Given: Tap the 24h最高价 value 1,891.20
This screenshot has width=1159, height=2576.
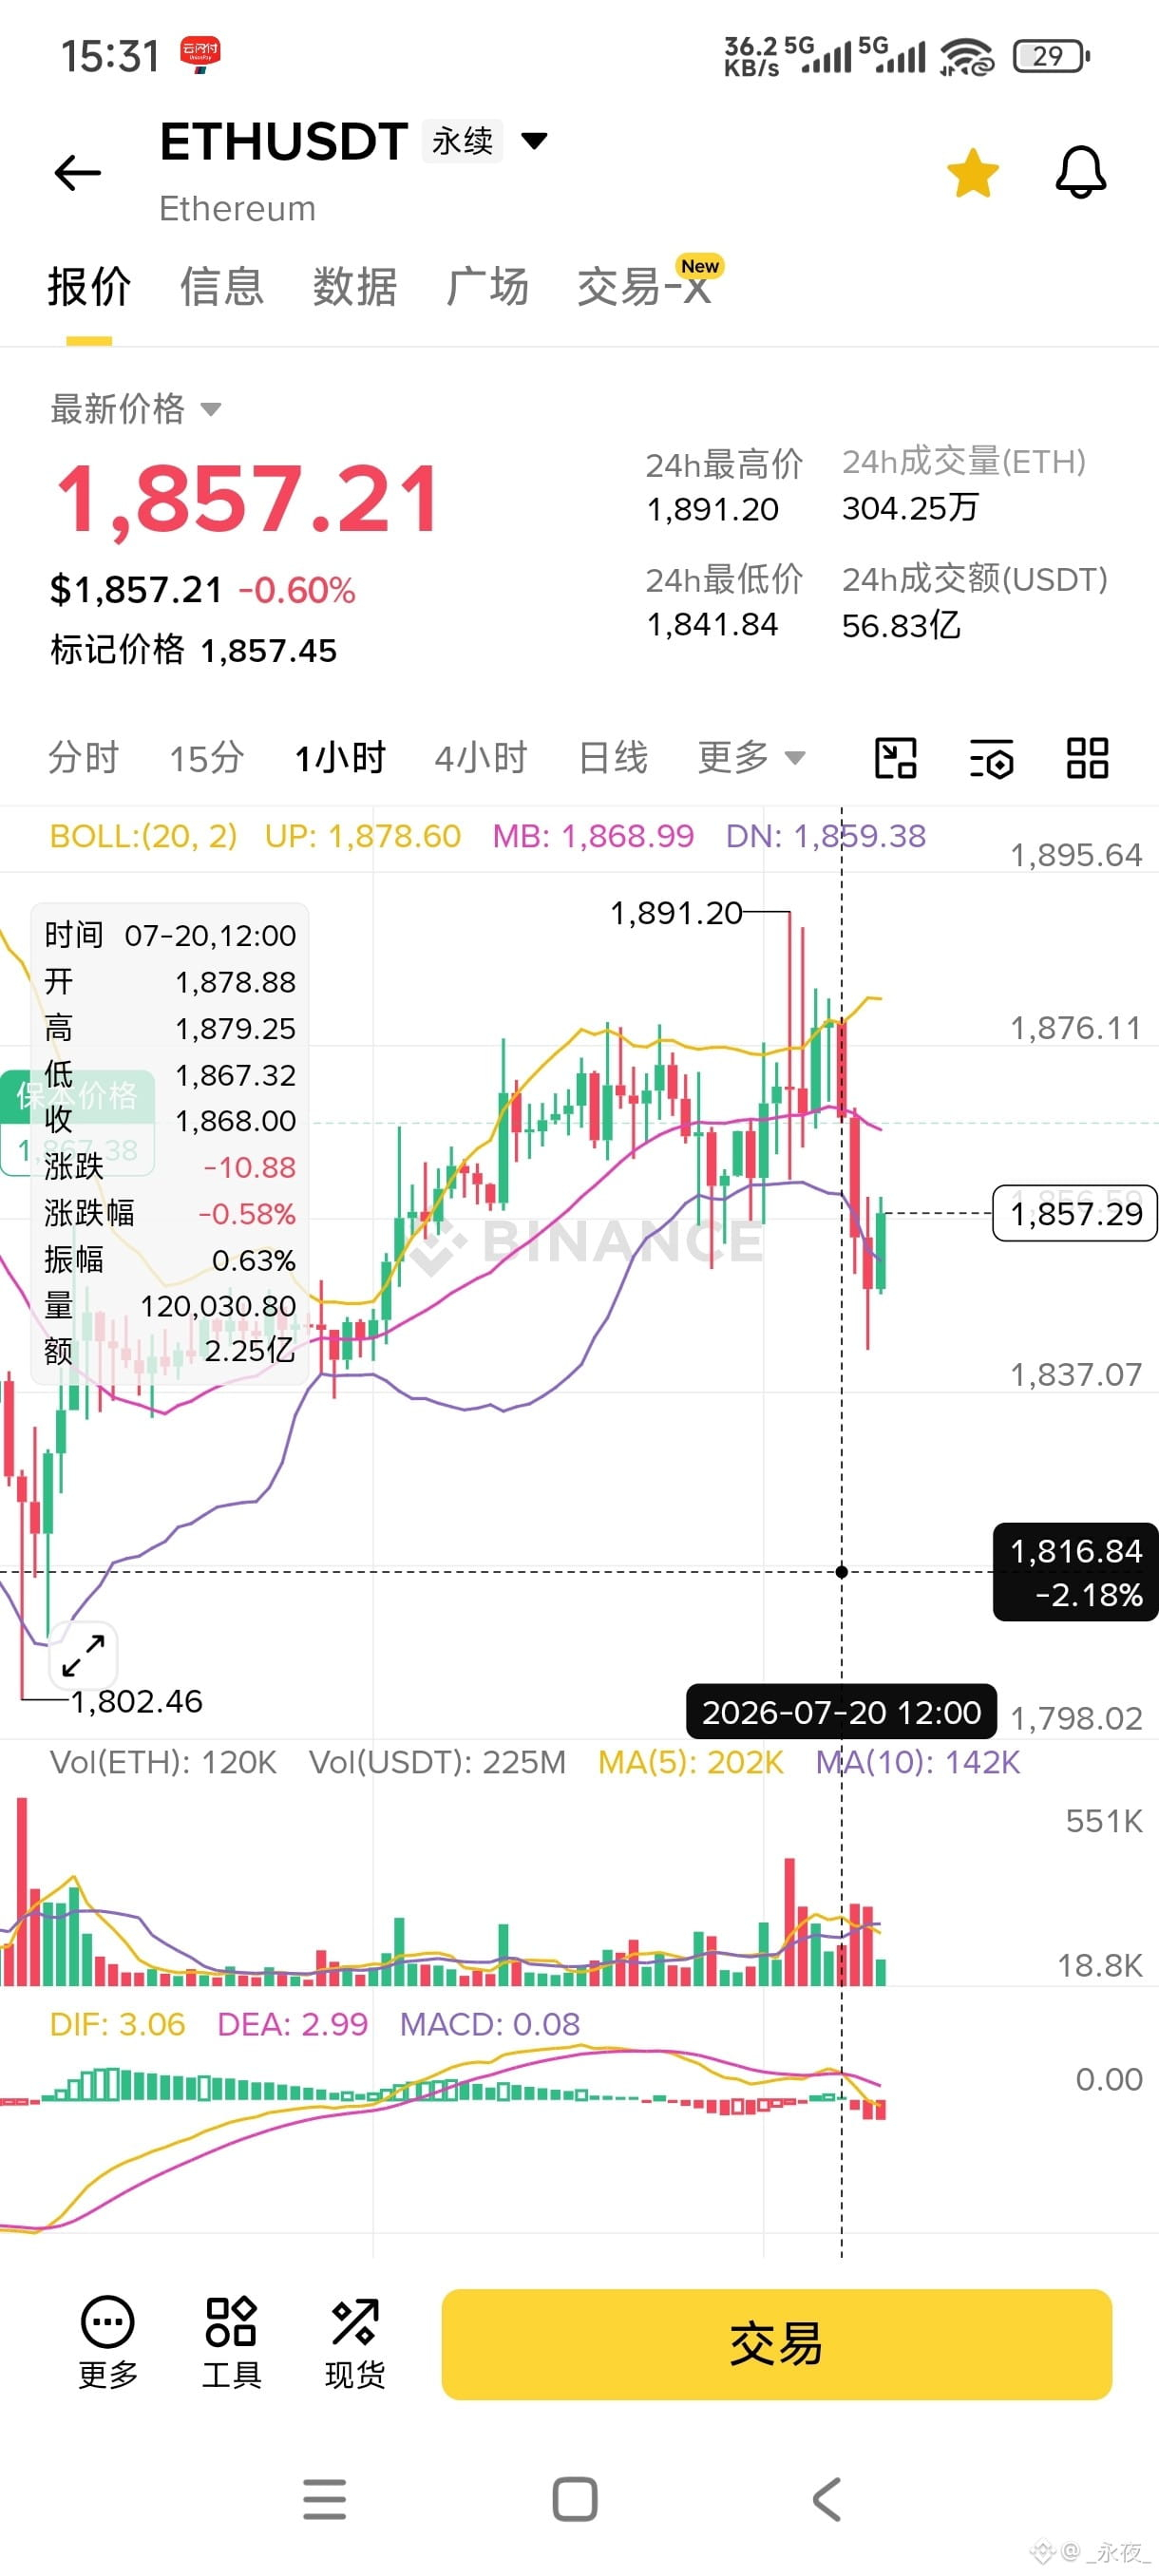Looking at the screenshot, I should [712, 510].
